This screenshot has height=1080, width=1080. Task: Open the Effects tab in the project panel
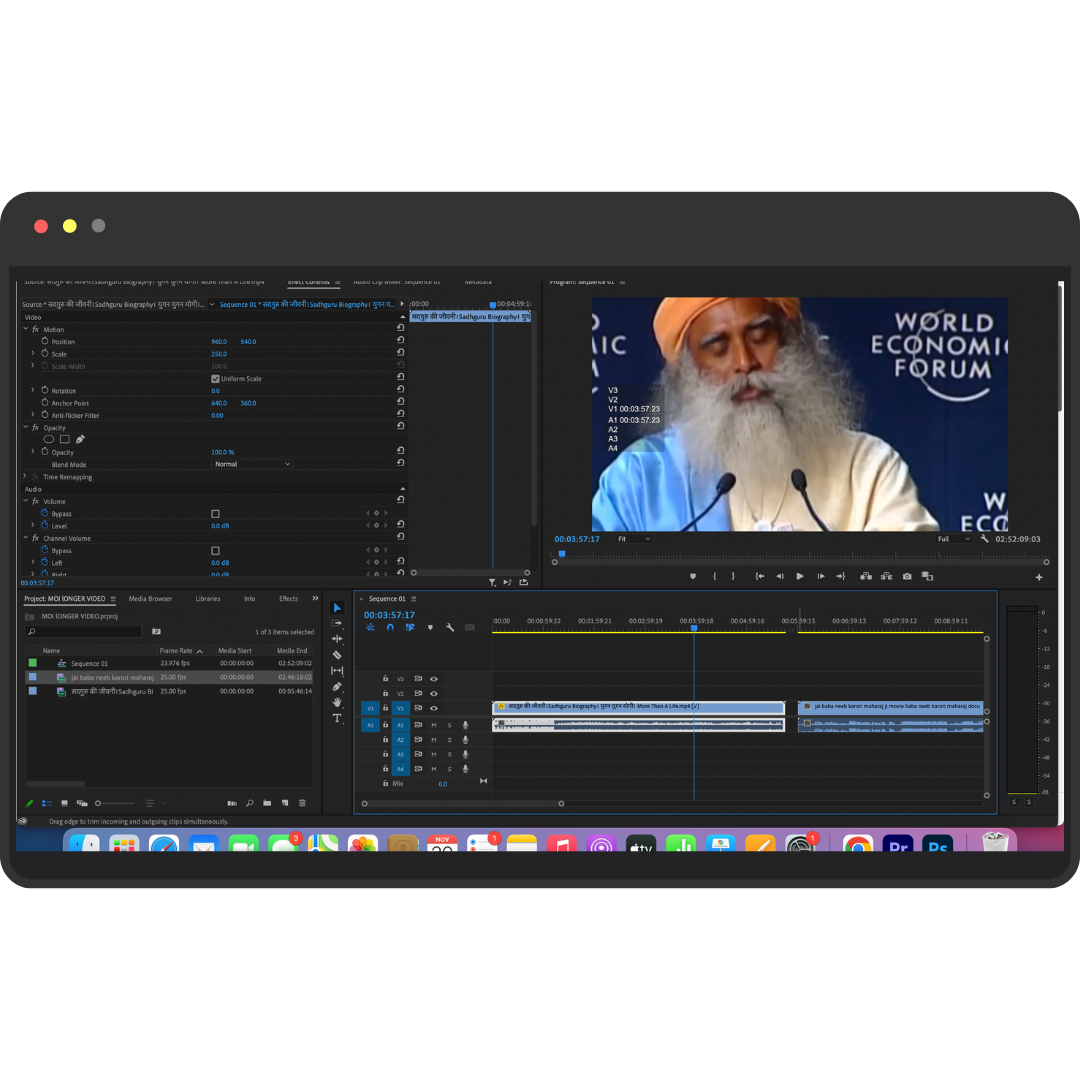pos(288,599)
